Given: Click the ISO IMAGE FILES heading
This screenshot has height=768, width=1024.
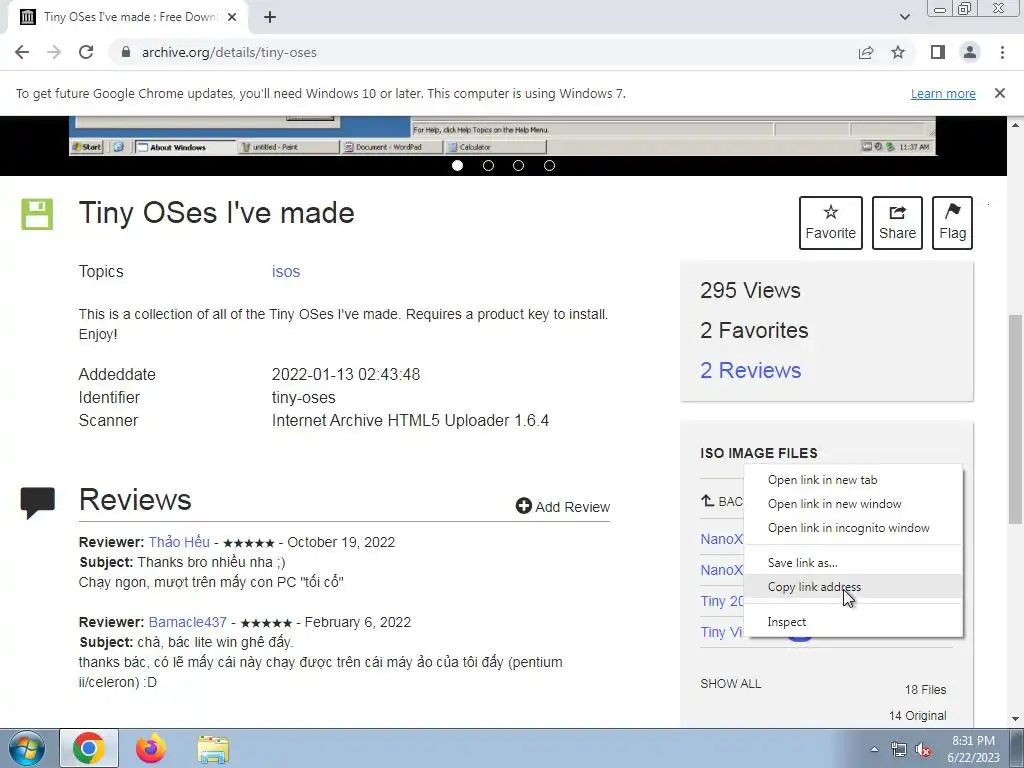Looking at the screenshot, I should pyautogui.click(x=759, y=453).
